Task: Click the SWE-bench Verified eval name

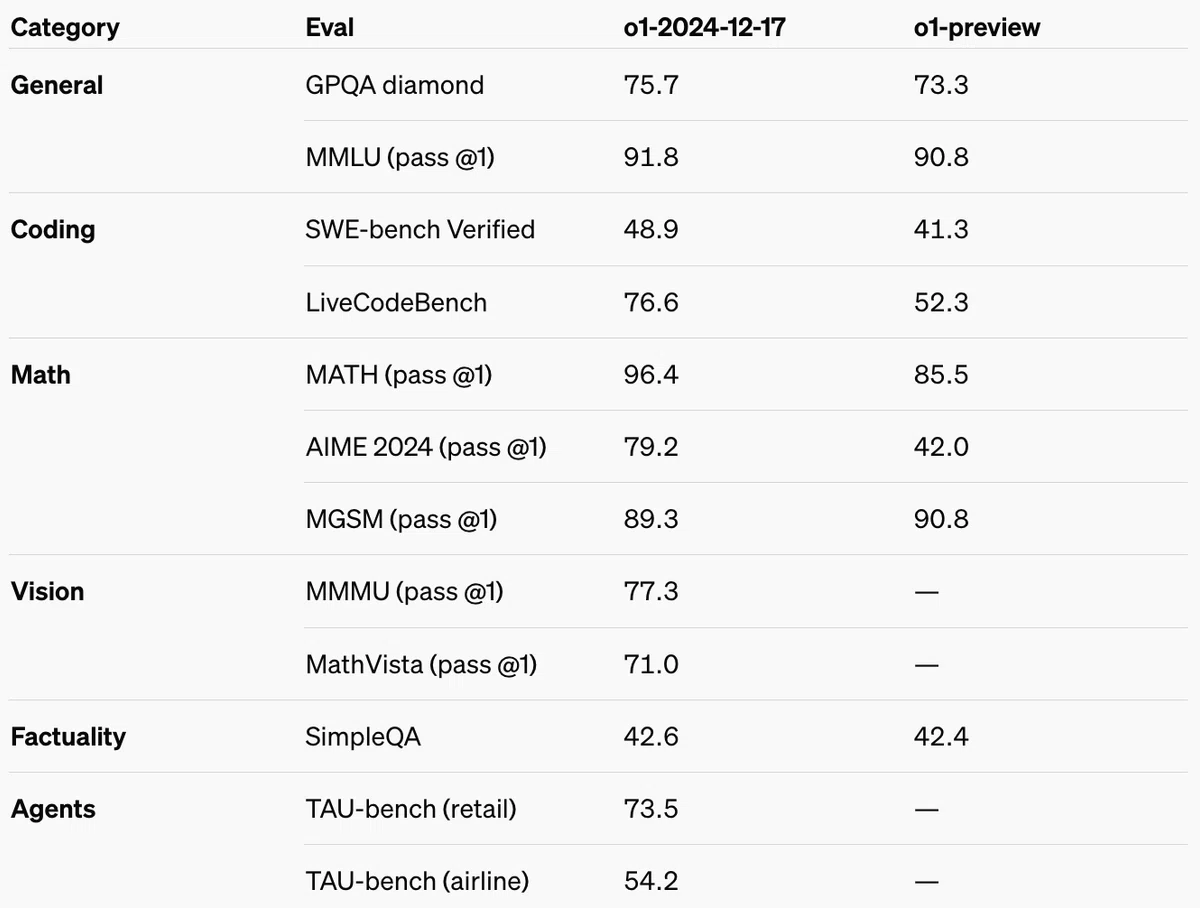Action: tap(420, 229)
